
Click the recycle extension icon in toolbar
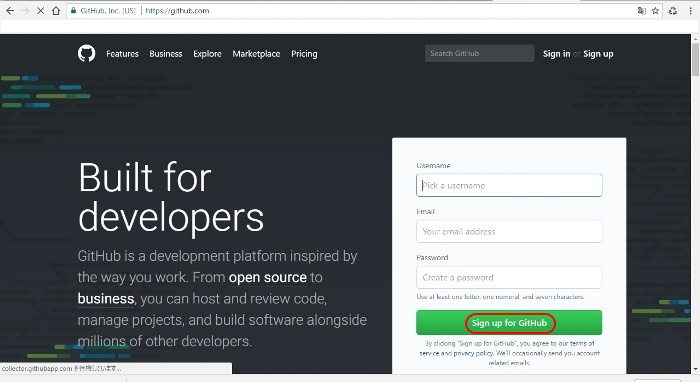click(673, 11)
